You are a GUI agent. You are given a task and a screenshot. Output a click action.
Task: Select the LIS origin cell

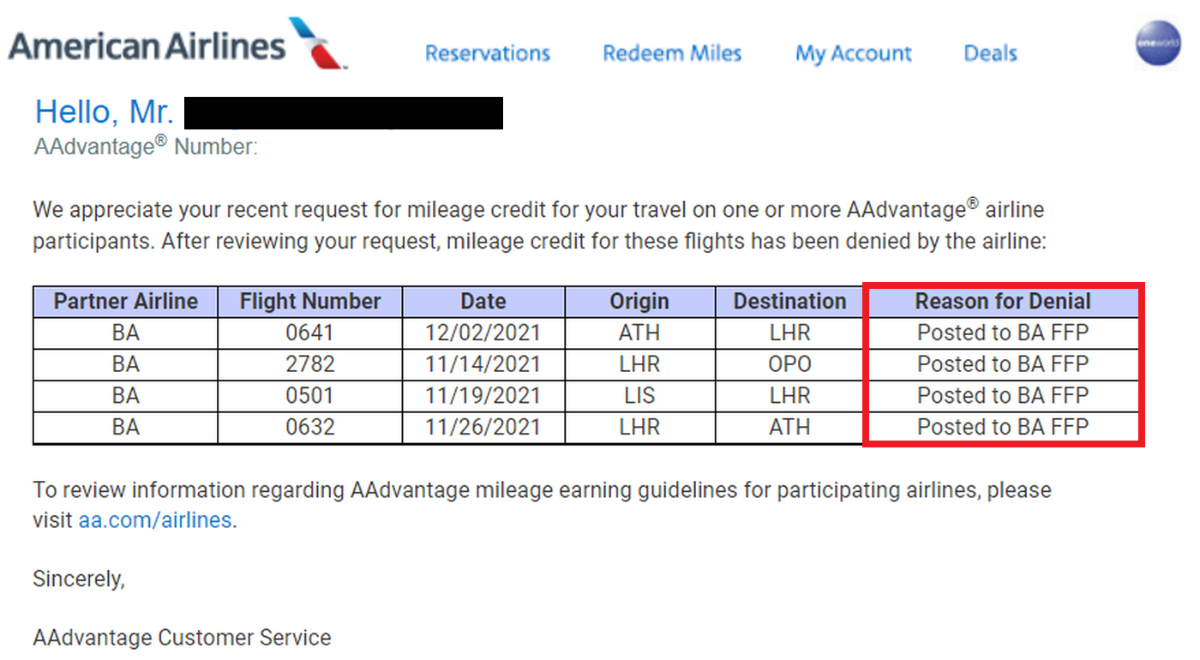coord(640,396)
